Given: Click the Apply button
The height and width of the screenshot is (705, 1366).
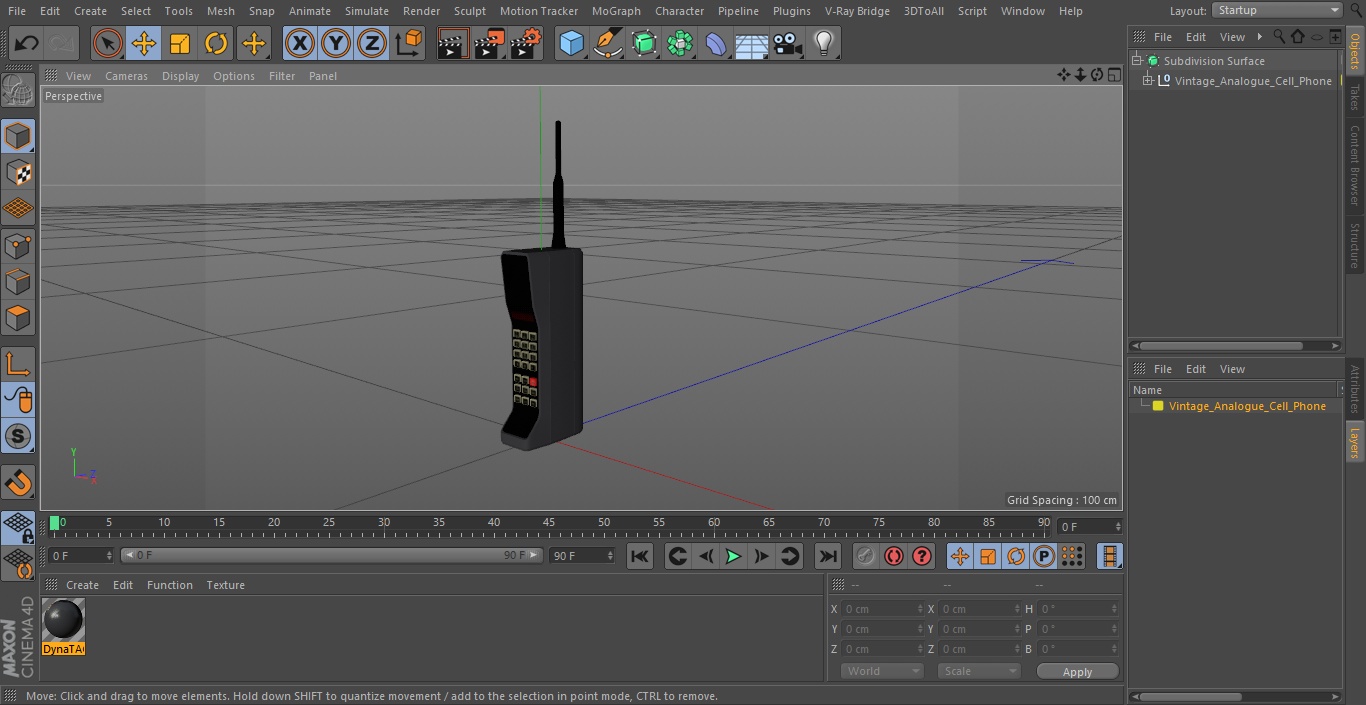Looking at the screenshot, I should [1077, 671].
